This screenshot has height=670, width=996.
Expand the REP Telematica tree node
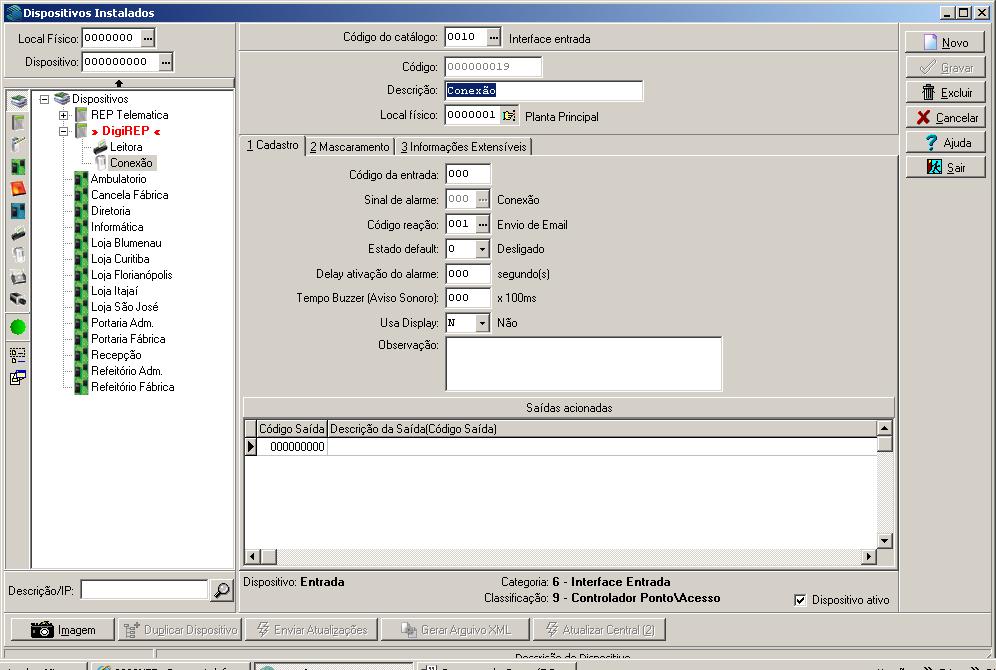pyautogui.click(x=63, y=115)
